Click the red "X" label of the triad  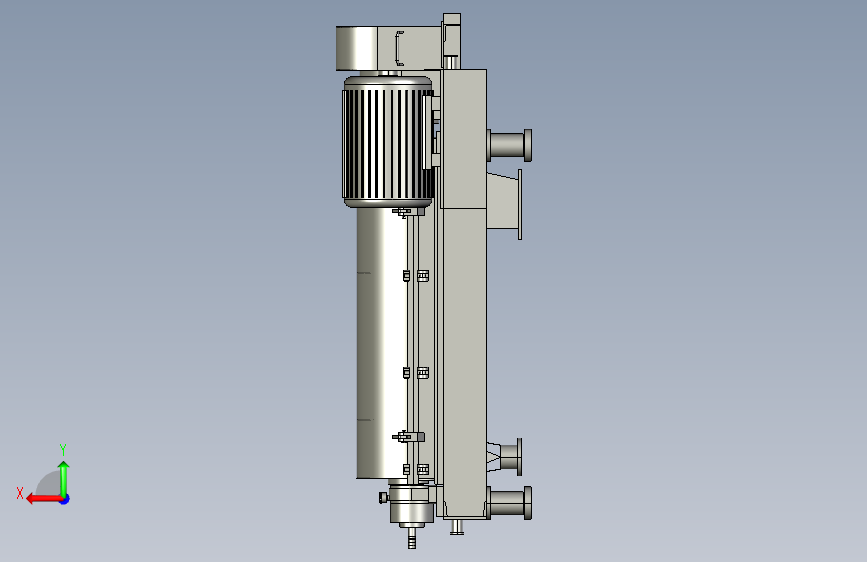tap(20, 493)
